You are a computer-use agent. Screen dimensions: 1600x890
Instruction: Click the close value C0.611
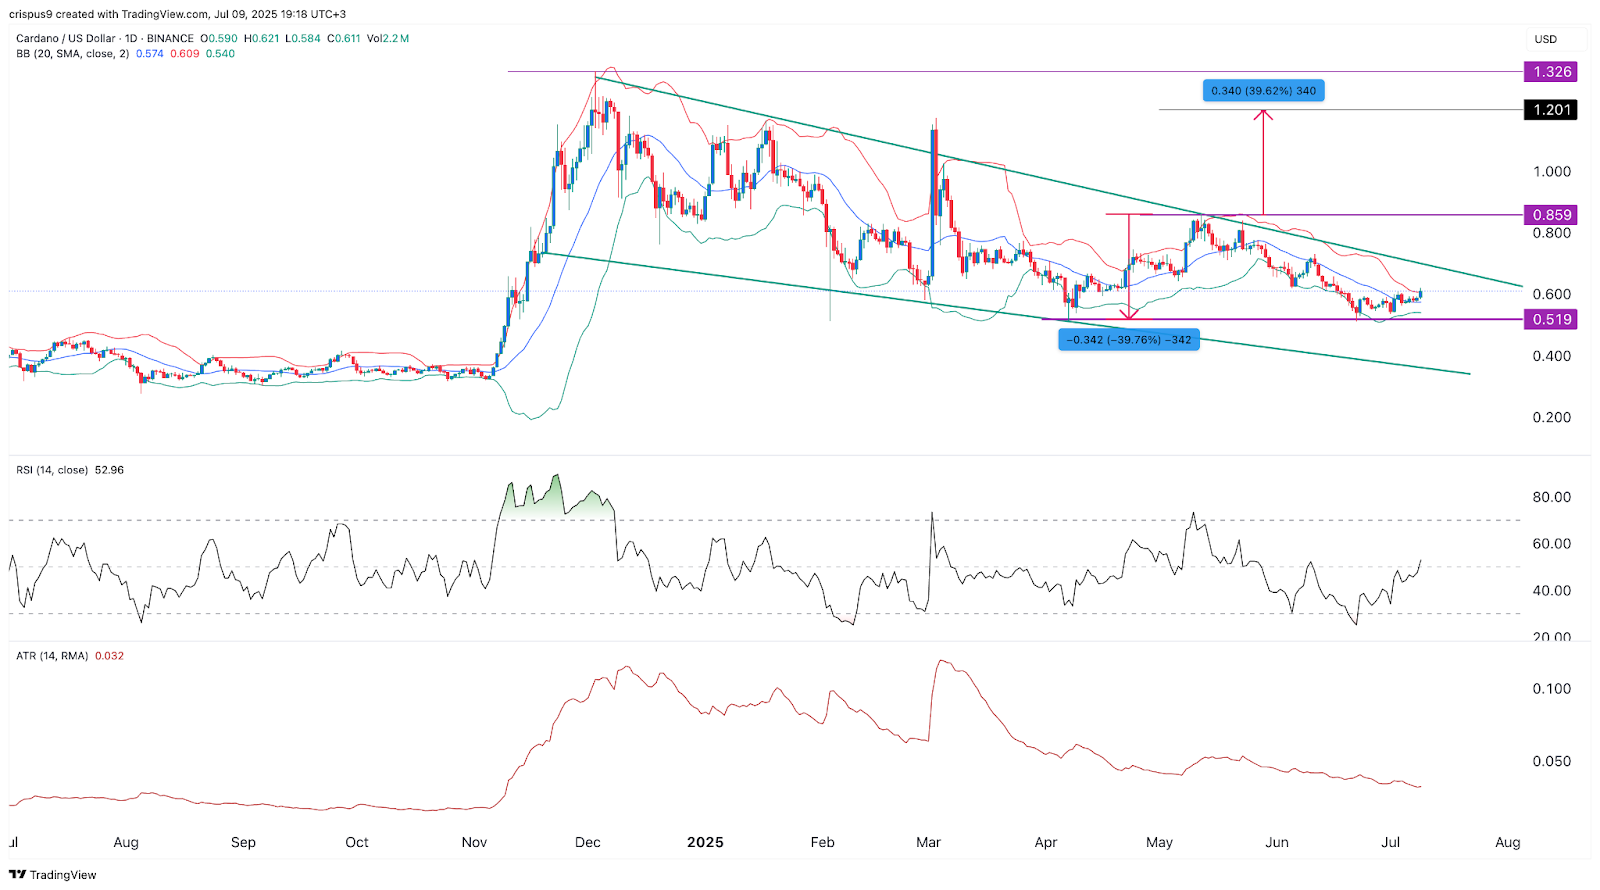344,39
